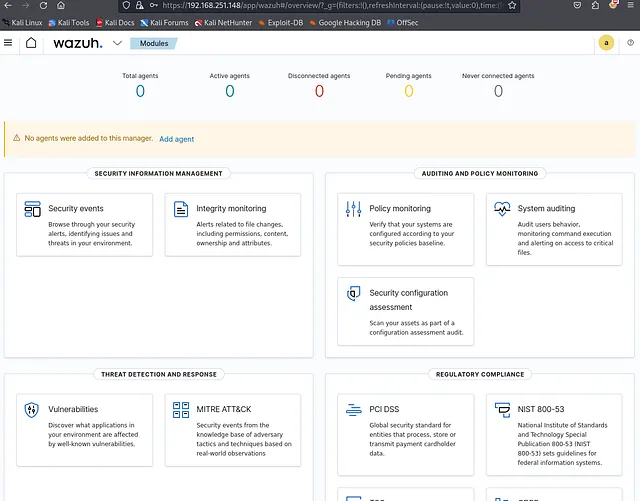
Task: Open Security configuration assessment icon
Action: tap(353, 293)
